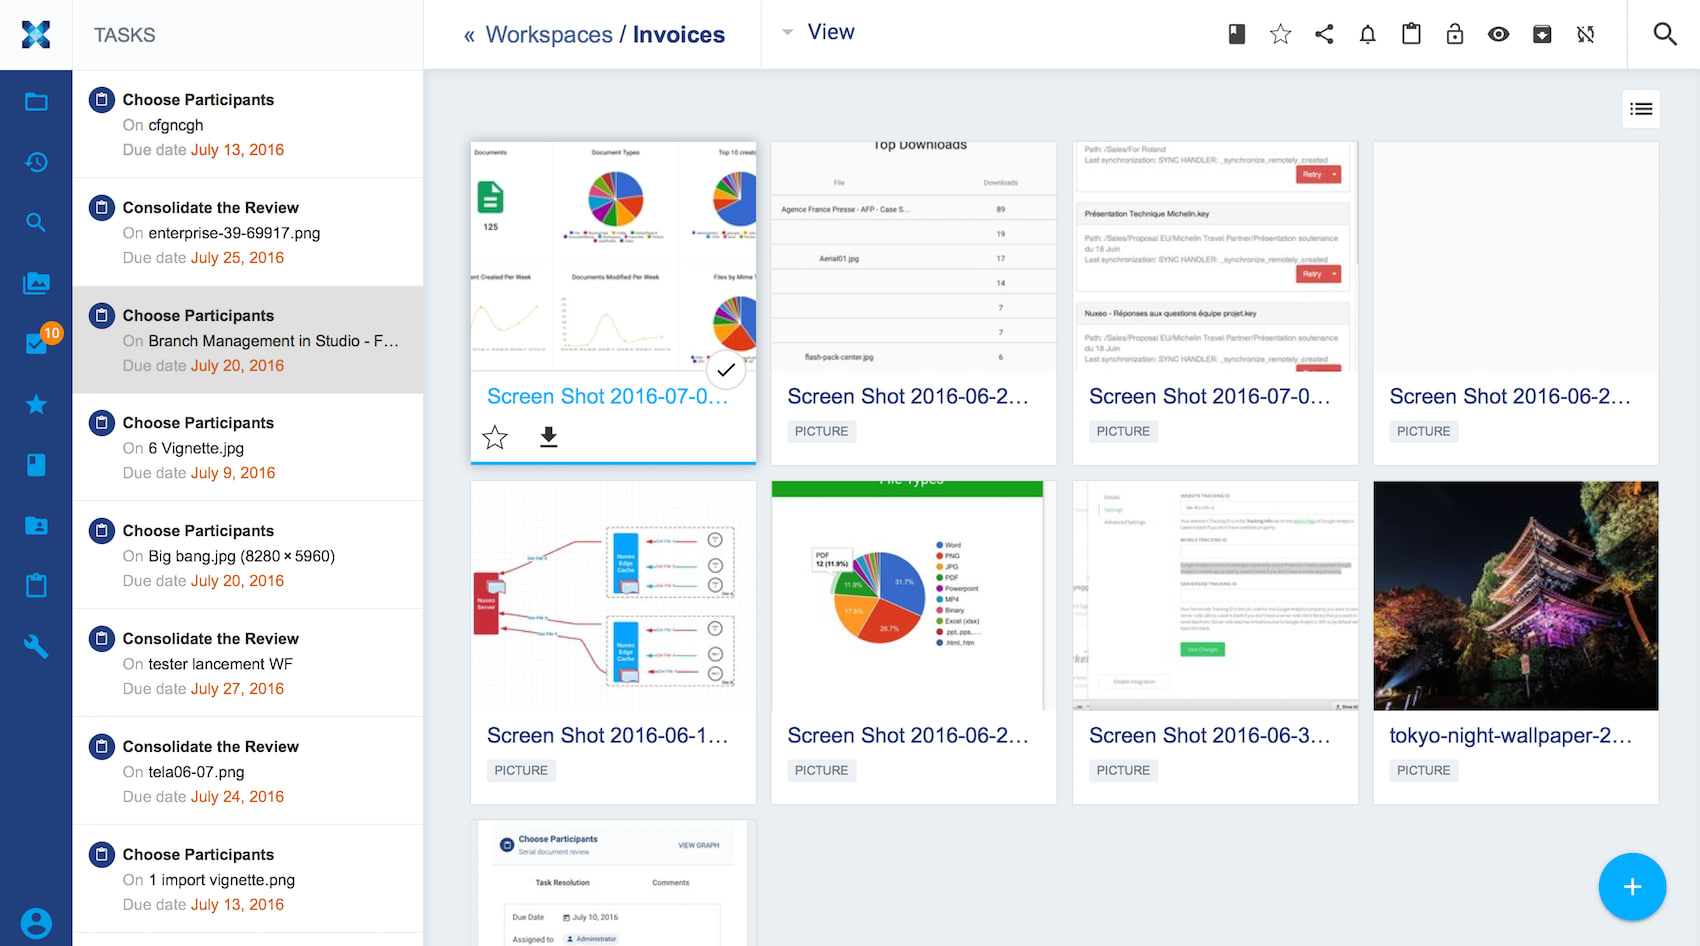Click task icon beside tester lancement WF
This screenshot has height=946, width=1700.
[x=102, y=638]
